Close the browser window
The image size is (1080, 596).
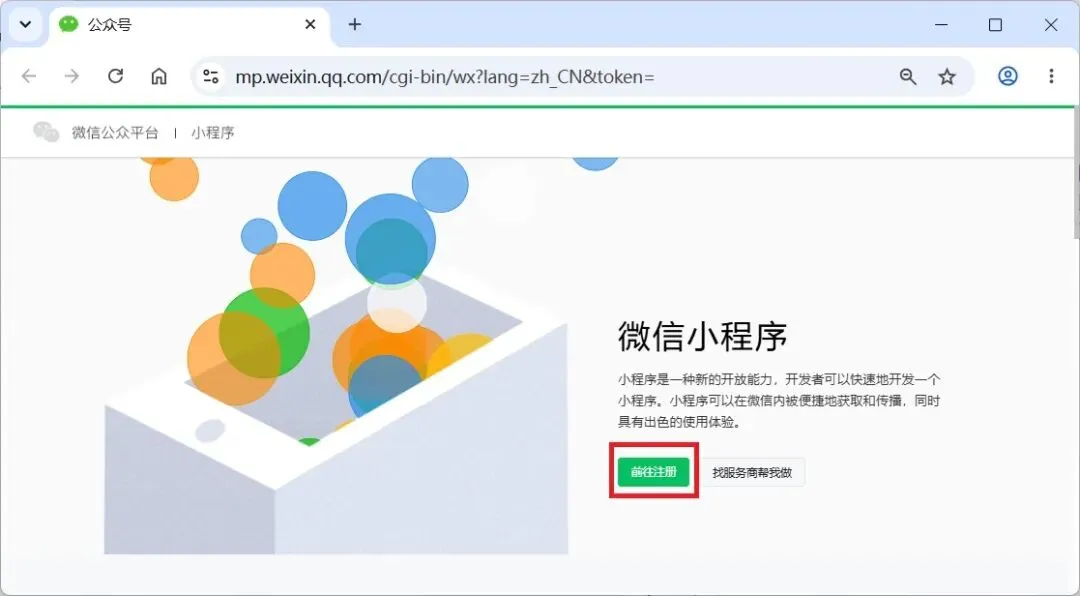tap(1050, 25)
